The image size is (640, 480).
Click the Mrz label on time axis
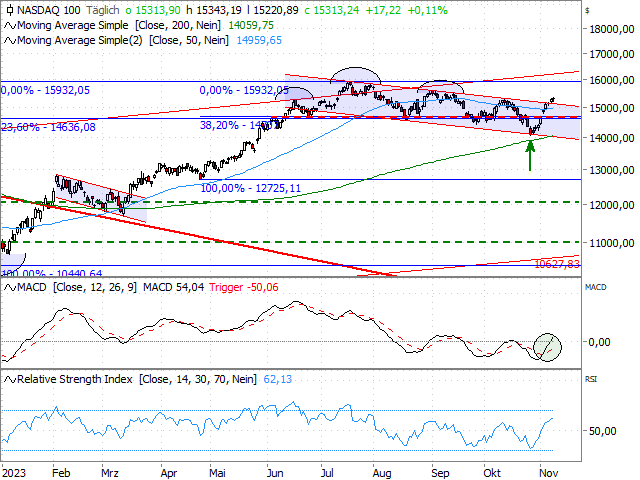click(x=110, y=473)
